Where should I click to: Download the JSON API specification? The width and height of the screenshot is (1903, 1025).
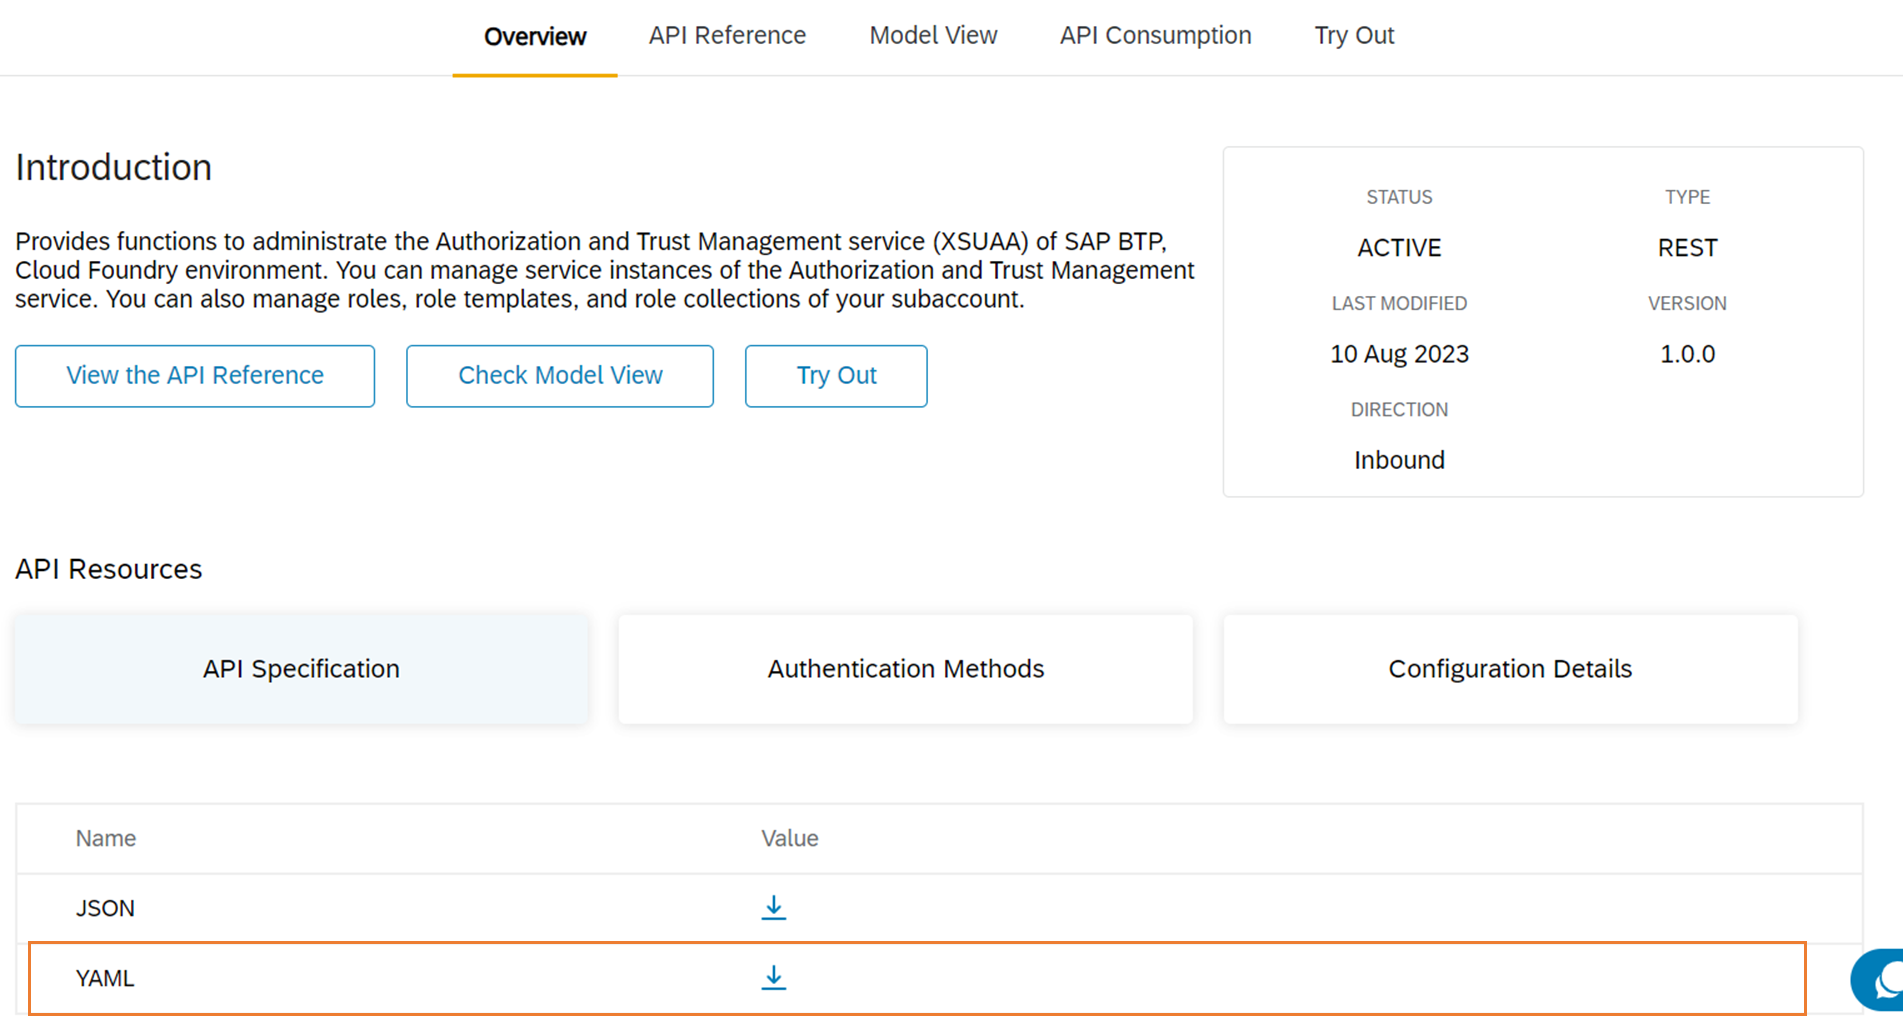click(x=773, y=907)
